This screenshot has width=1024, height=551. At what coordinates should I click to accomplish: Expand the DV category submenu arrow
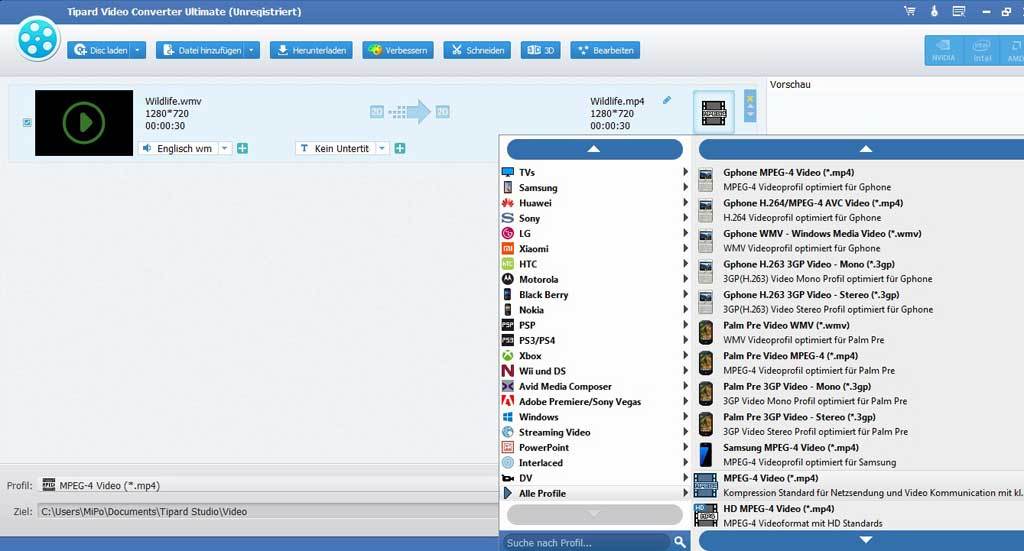point(685,478)
